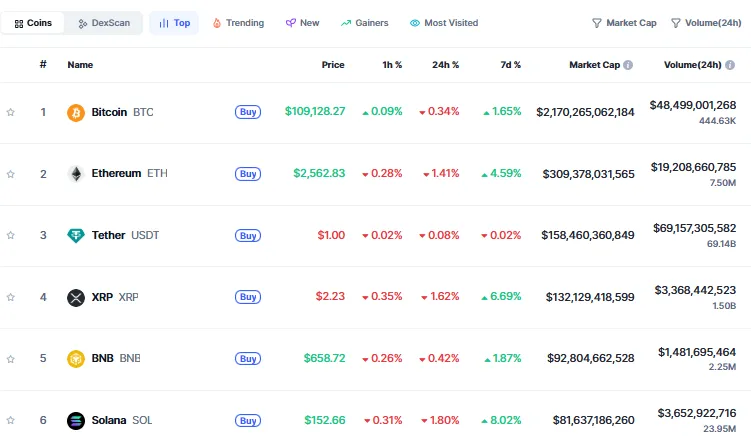Toggle the watchlist star for Bitcoin
The image size is (751, 444).
point(11,112)
